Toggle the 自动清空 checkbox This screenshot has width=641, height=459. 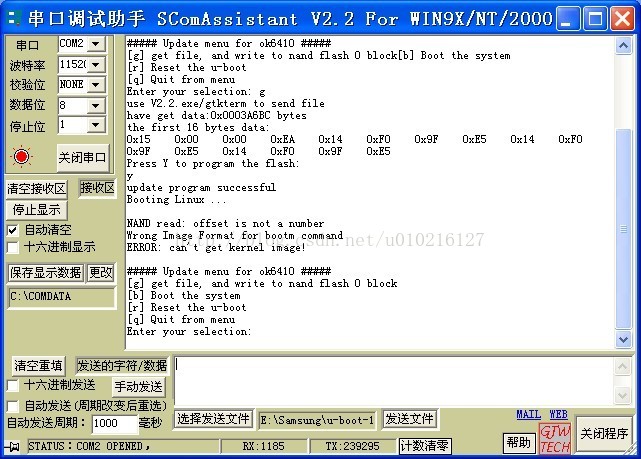click(13, 230)
